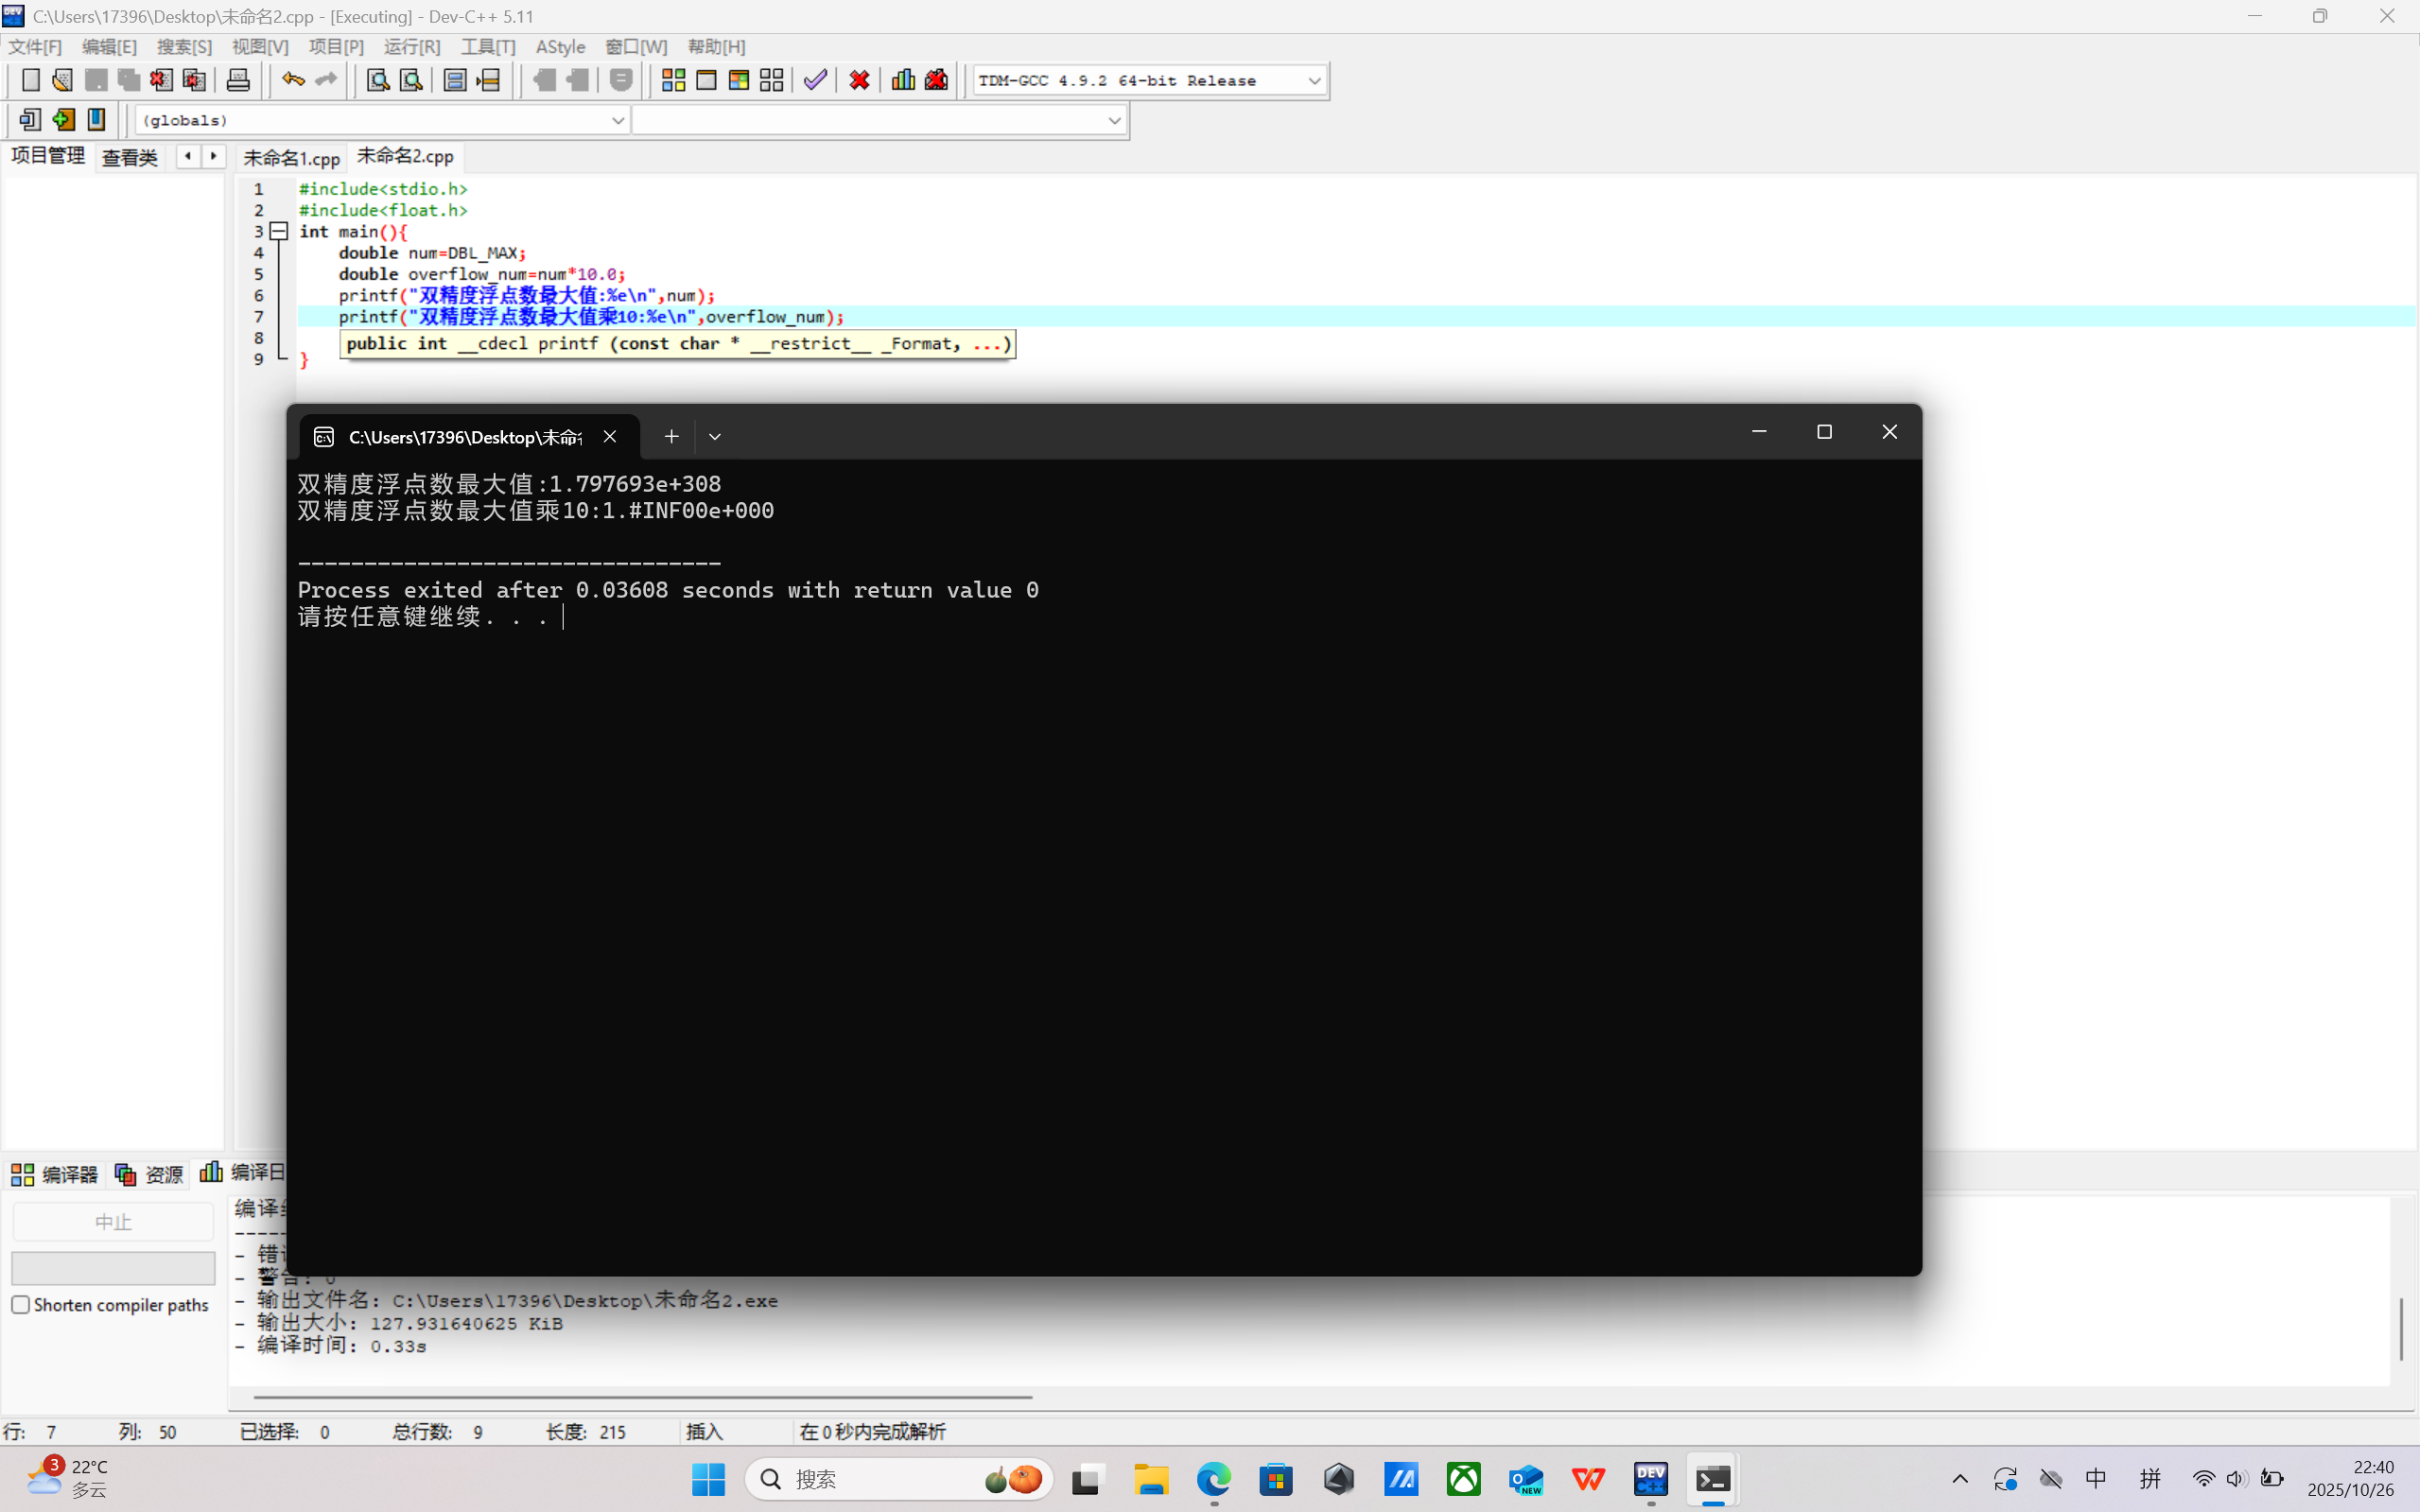
Task: Click the Syntax Check checkmark icon
Action: pos(815,80)
